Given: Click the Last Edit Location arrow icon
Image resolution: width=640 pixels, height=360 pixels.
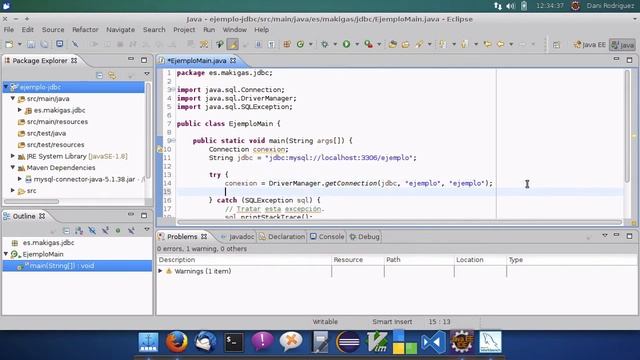Looking at the screenshot, I should (x=487, y=44).
